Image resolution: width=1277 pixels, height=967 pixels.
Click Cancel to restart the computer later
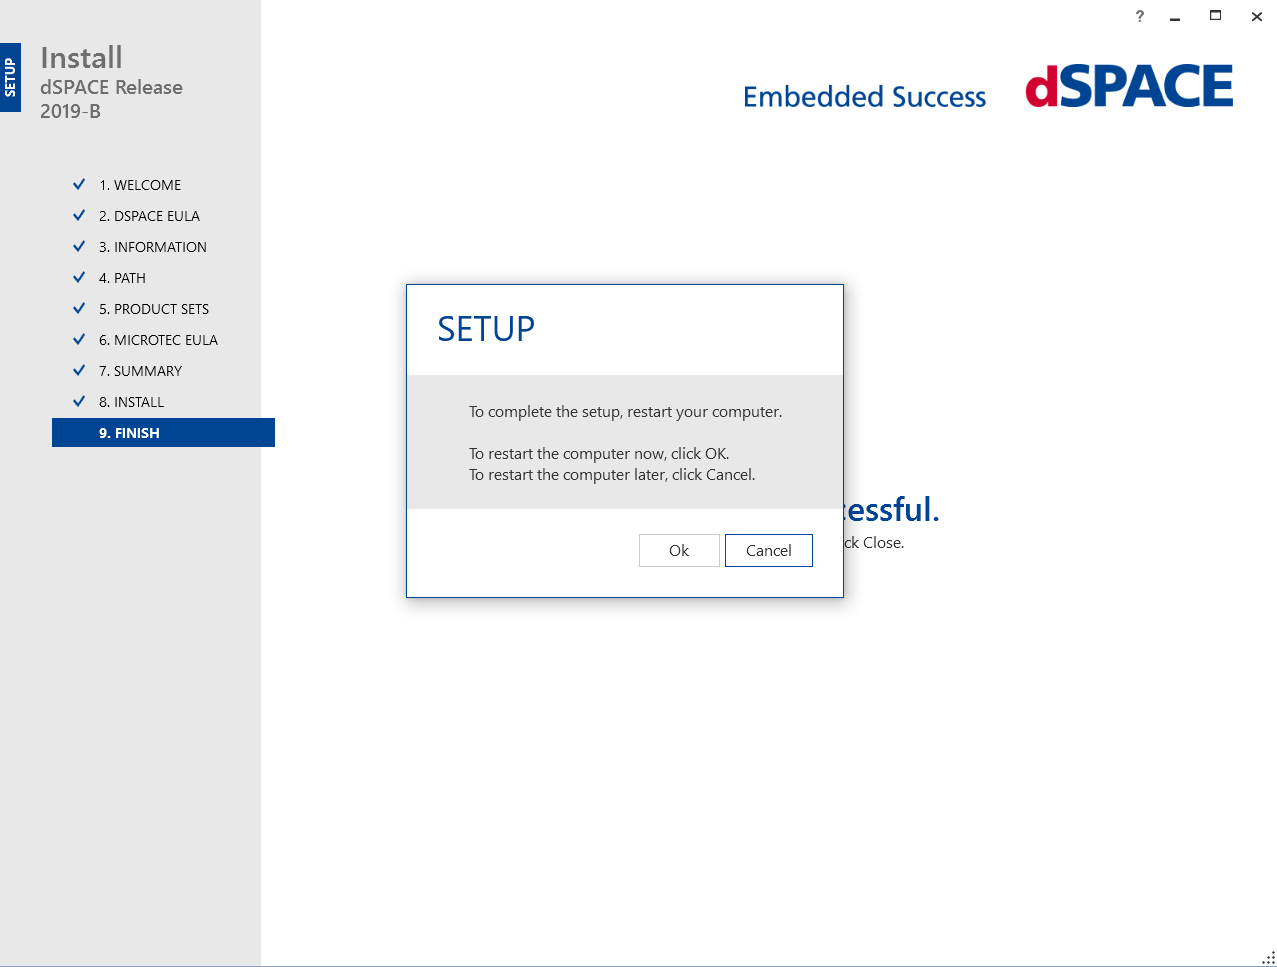coord(768,550)
